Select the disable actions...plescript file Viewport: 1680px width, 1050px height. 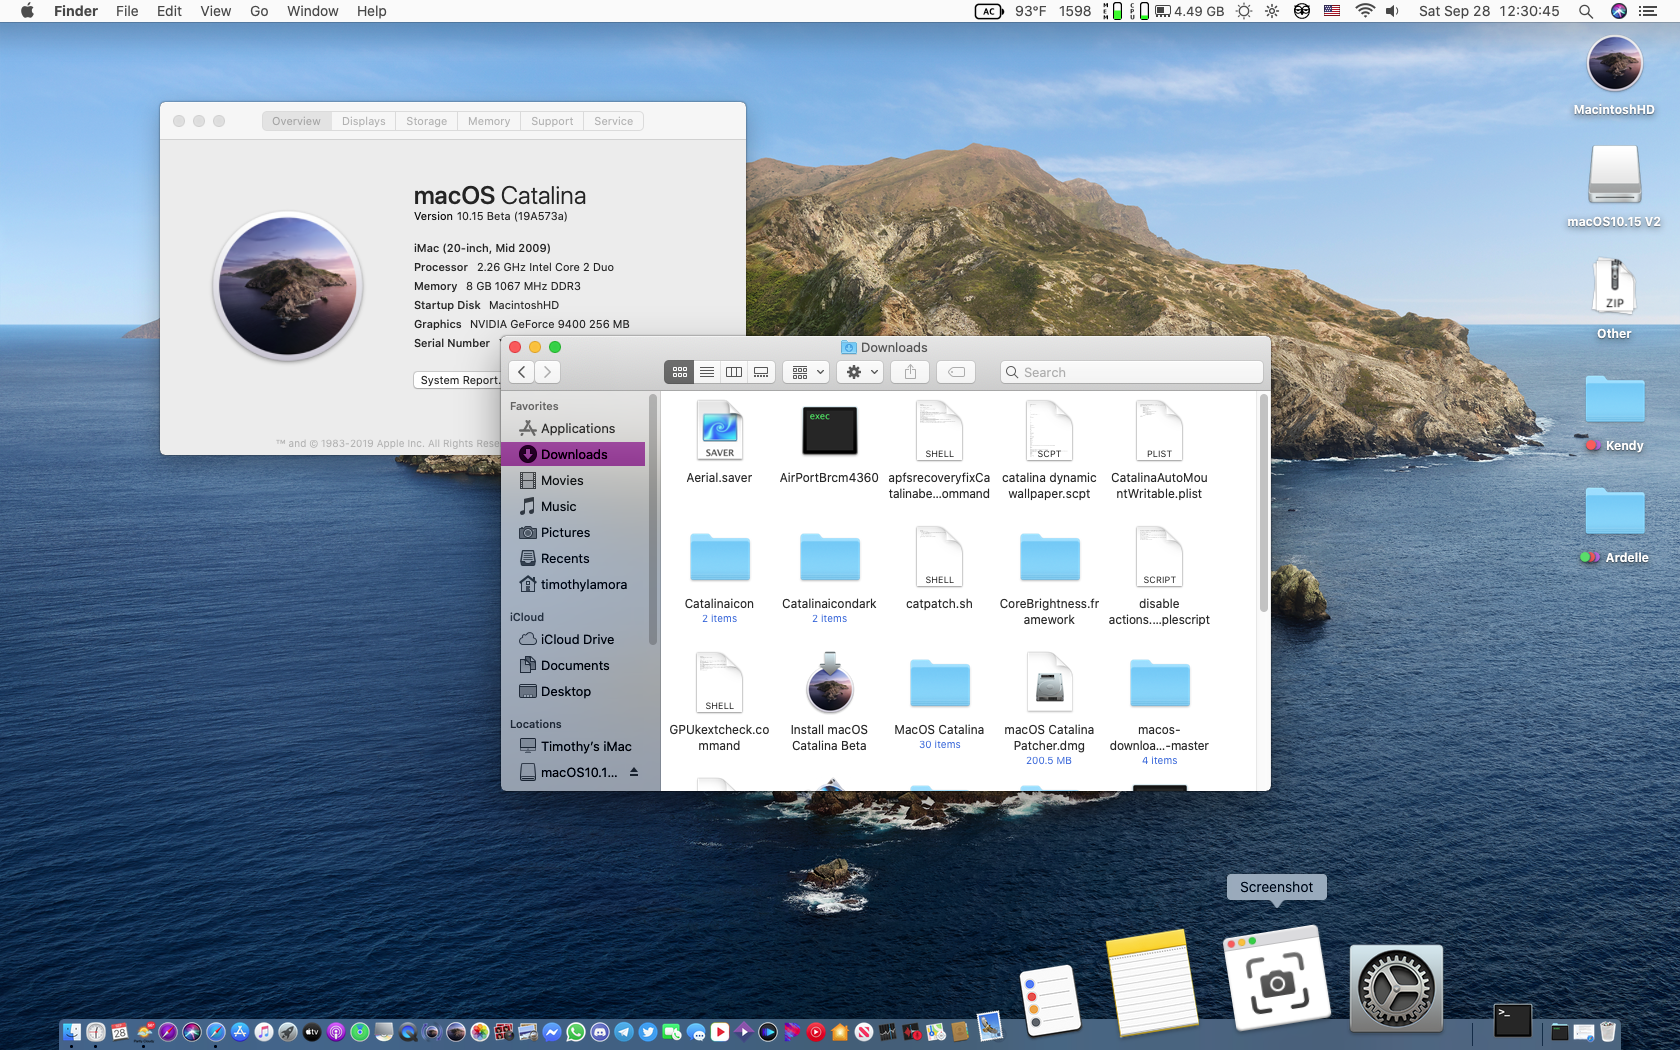pos(1159,557)
